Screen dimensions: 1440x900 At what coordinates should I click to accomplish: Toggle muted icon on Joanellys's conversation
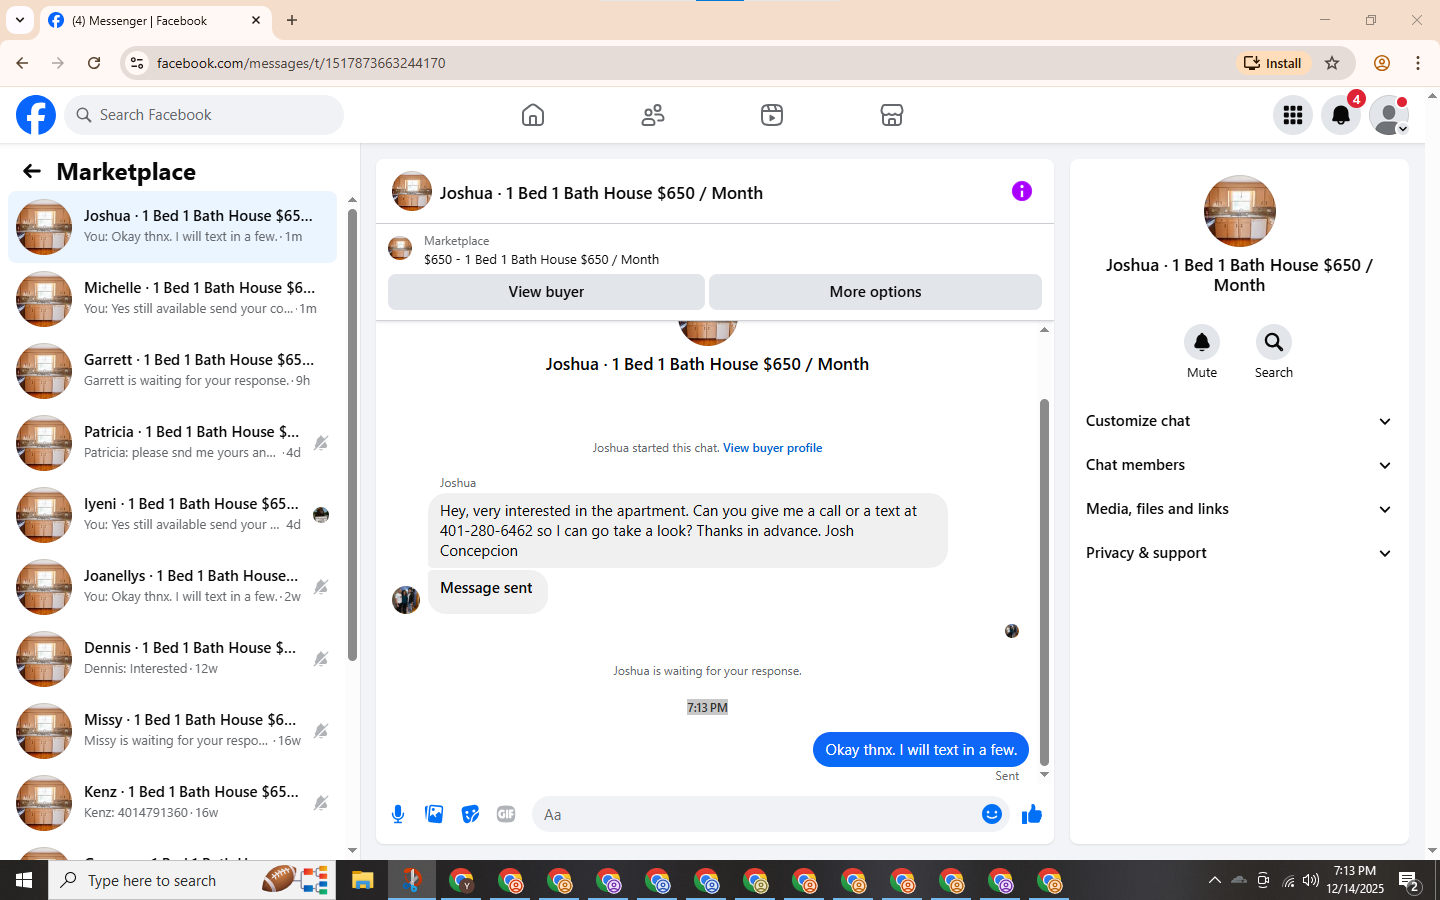321,587
